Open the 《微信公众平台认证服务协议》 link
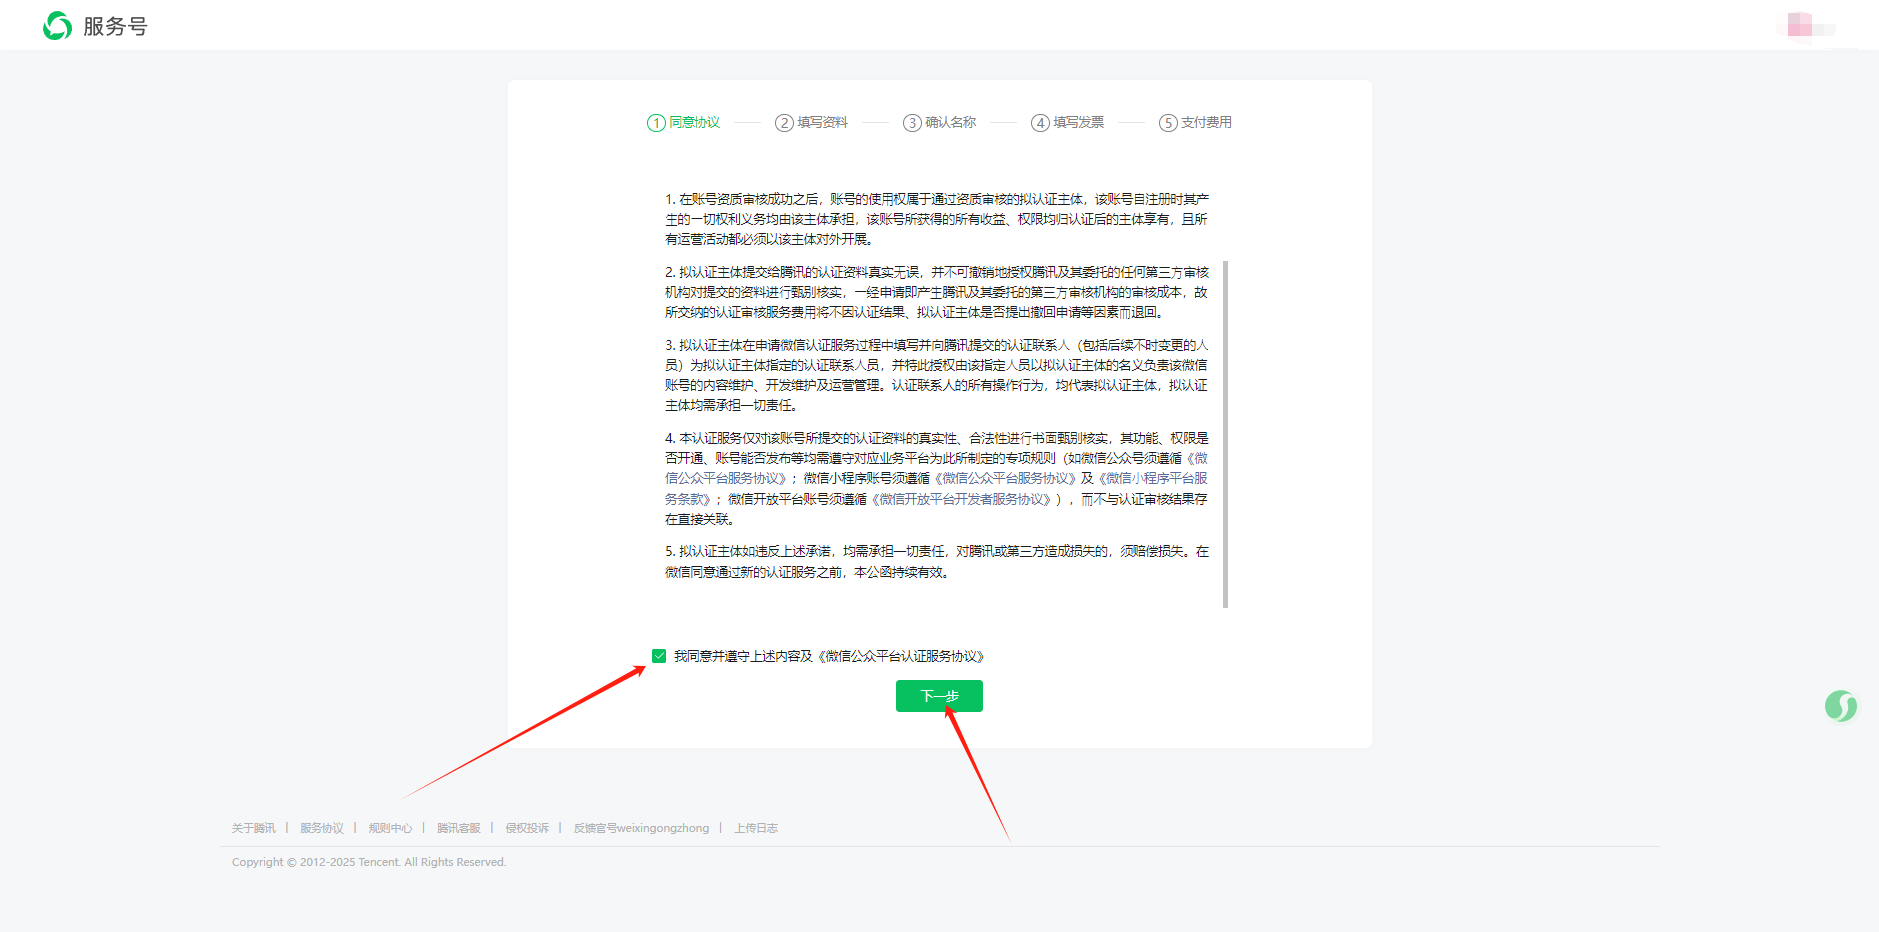 901,656
